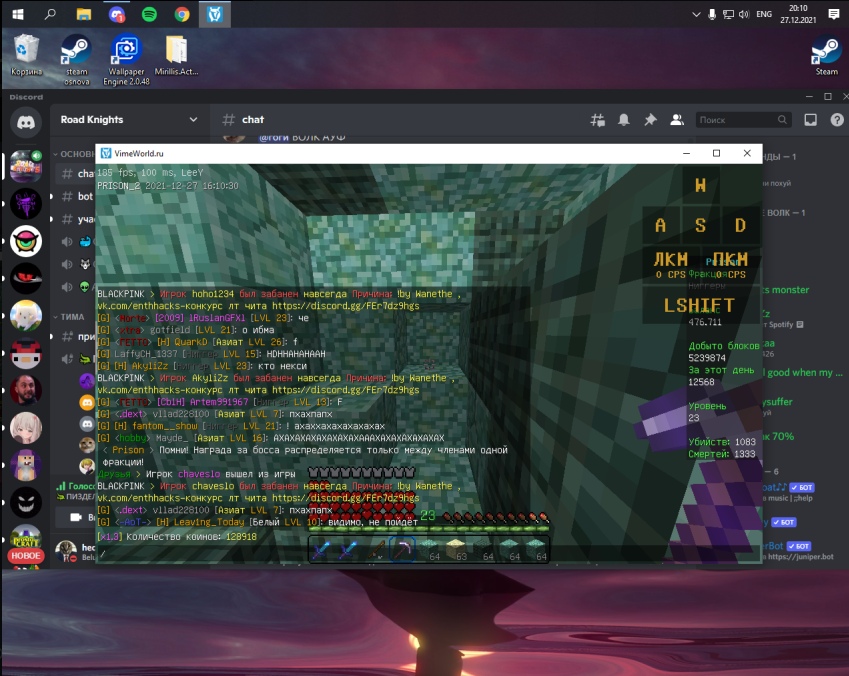This screenshot has width=849, height=676.
Task: Select the bot text channel
Action: 85,196
